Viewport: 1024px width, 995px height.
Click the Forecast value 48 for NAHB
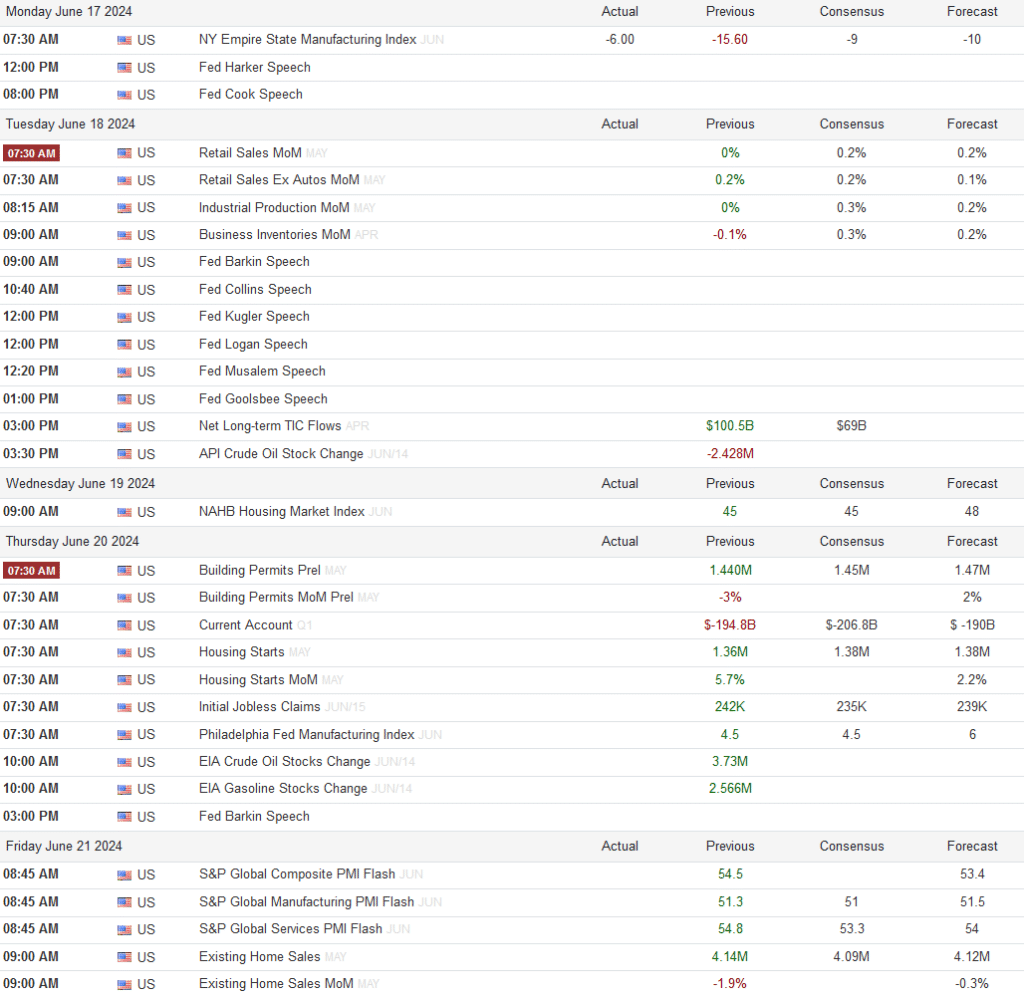[972, 512]
